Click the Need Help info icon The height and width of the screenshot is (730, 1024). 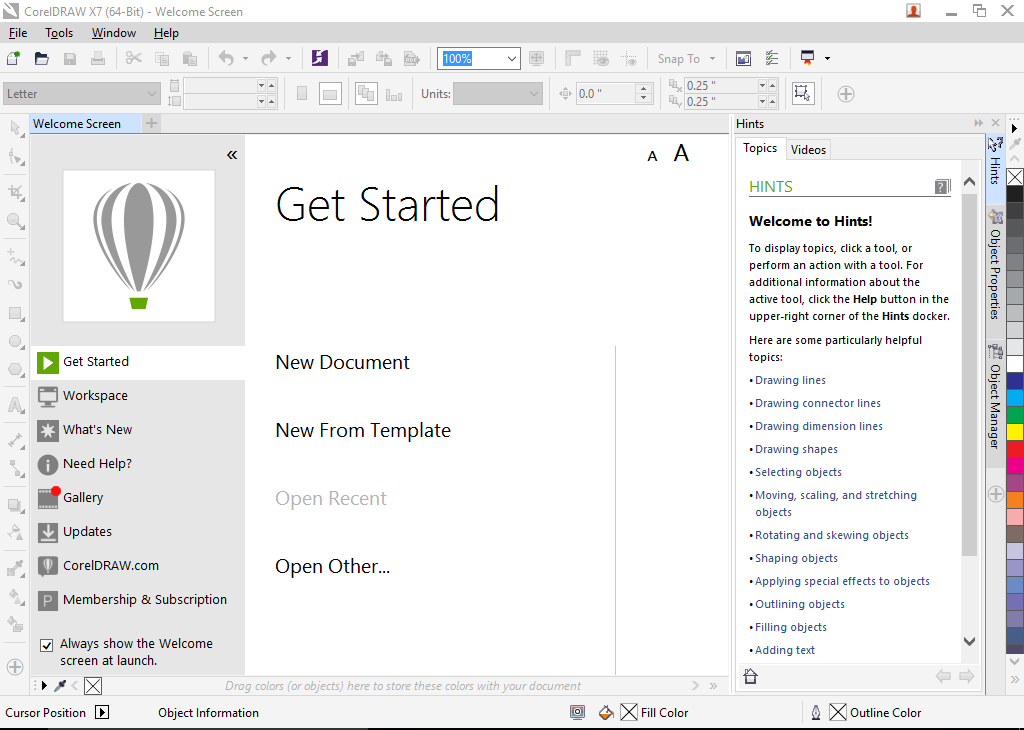click(x=48, y=464)
